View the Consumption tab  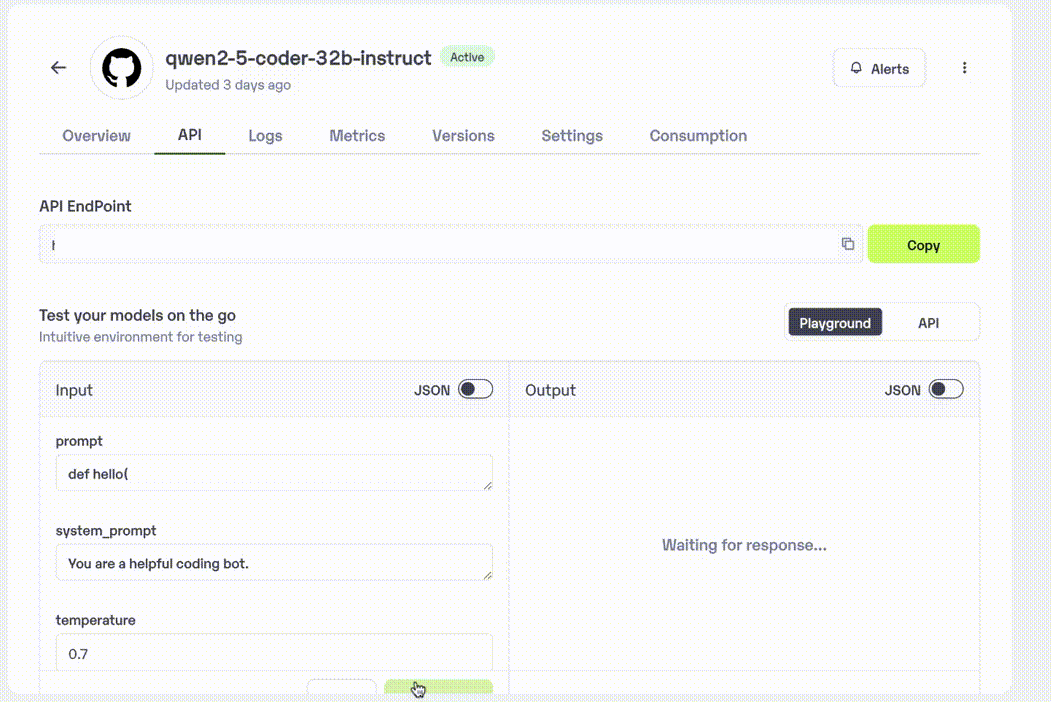(x=698, y=135)
